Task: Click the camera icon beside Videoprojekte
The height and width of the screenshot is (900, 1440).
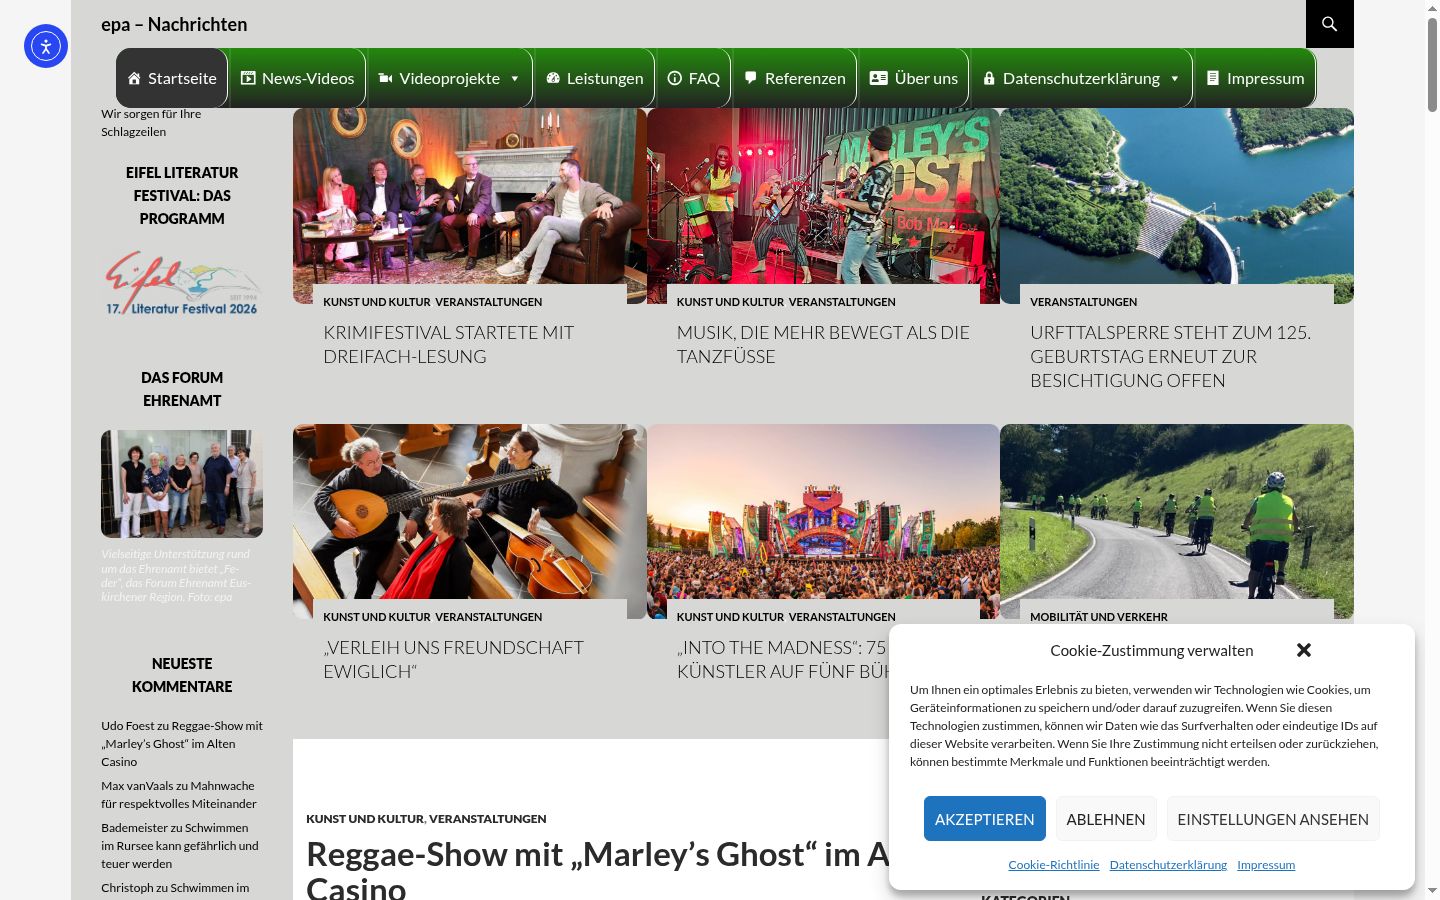Action: (385, 78)
